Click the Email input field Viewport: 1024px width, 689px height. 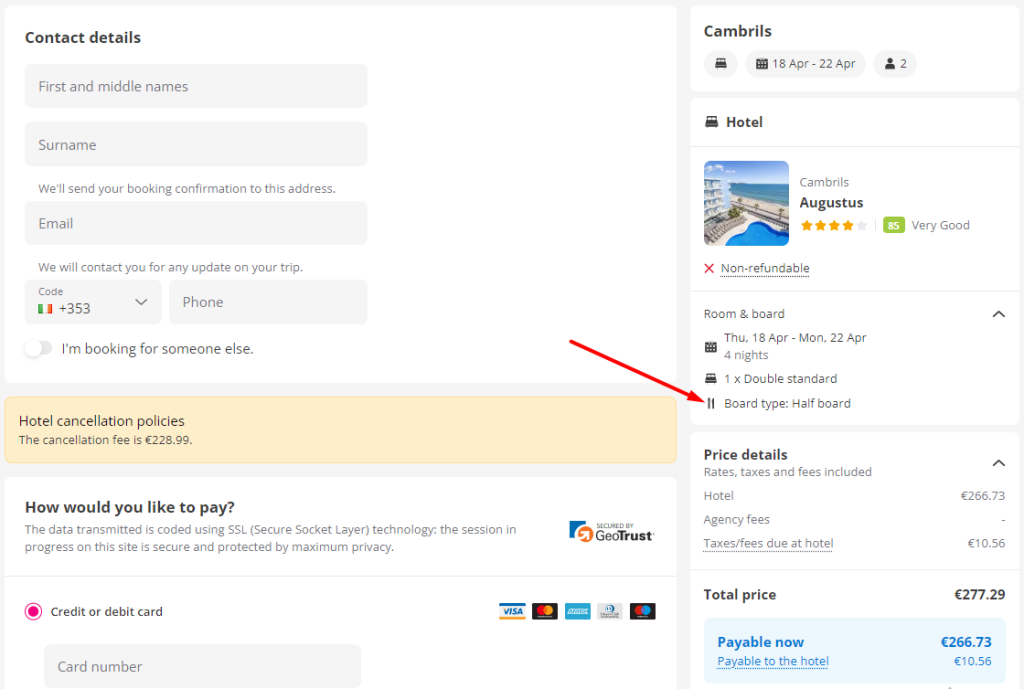coord(196,224)
